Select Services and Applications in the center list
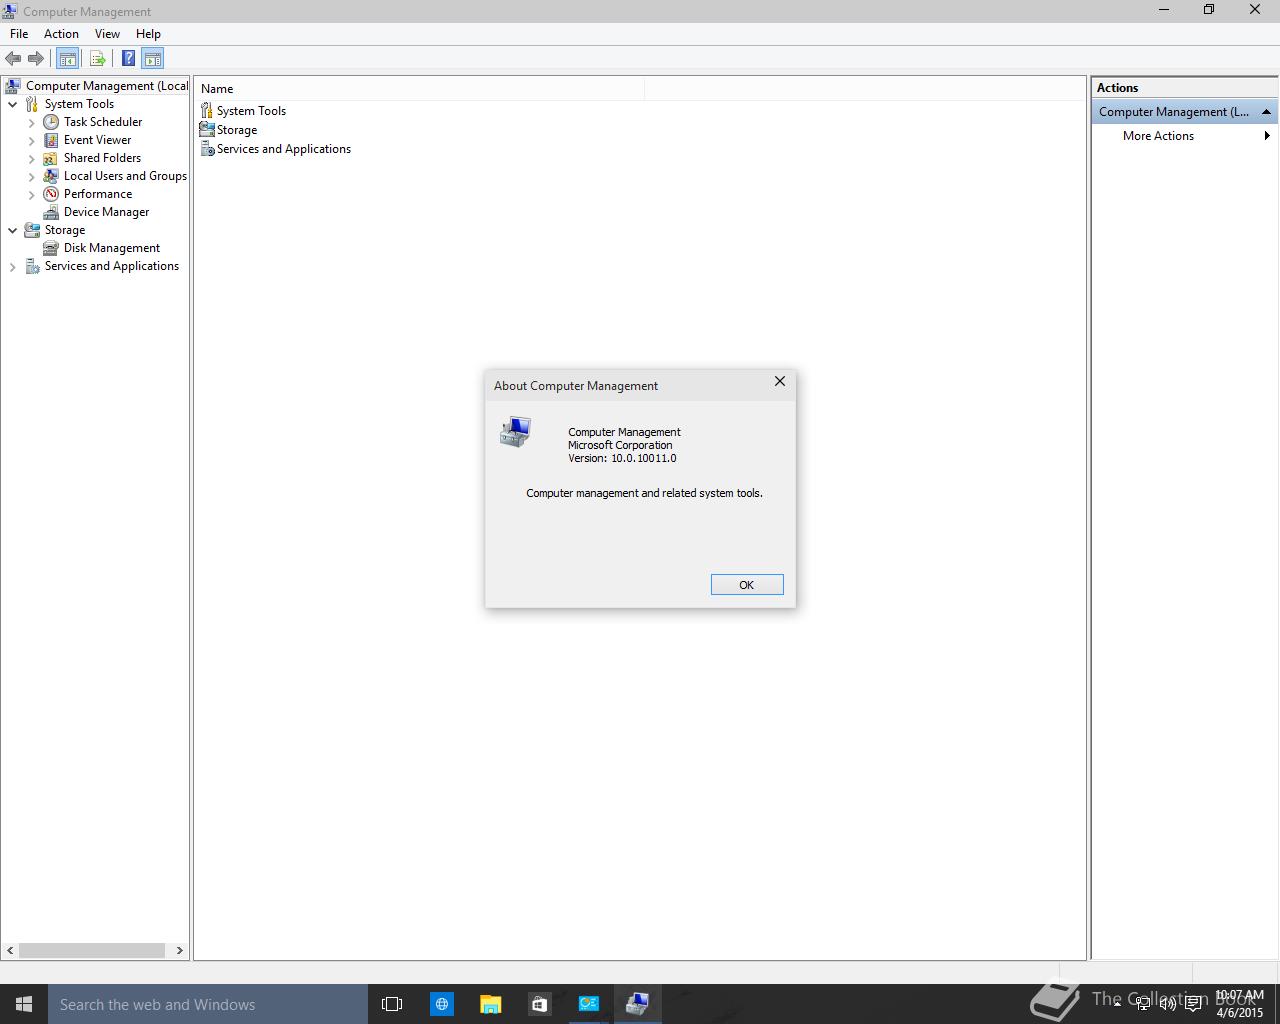The height and width of the screenshot is (1024, 1280). pos(284,149)
